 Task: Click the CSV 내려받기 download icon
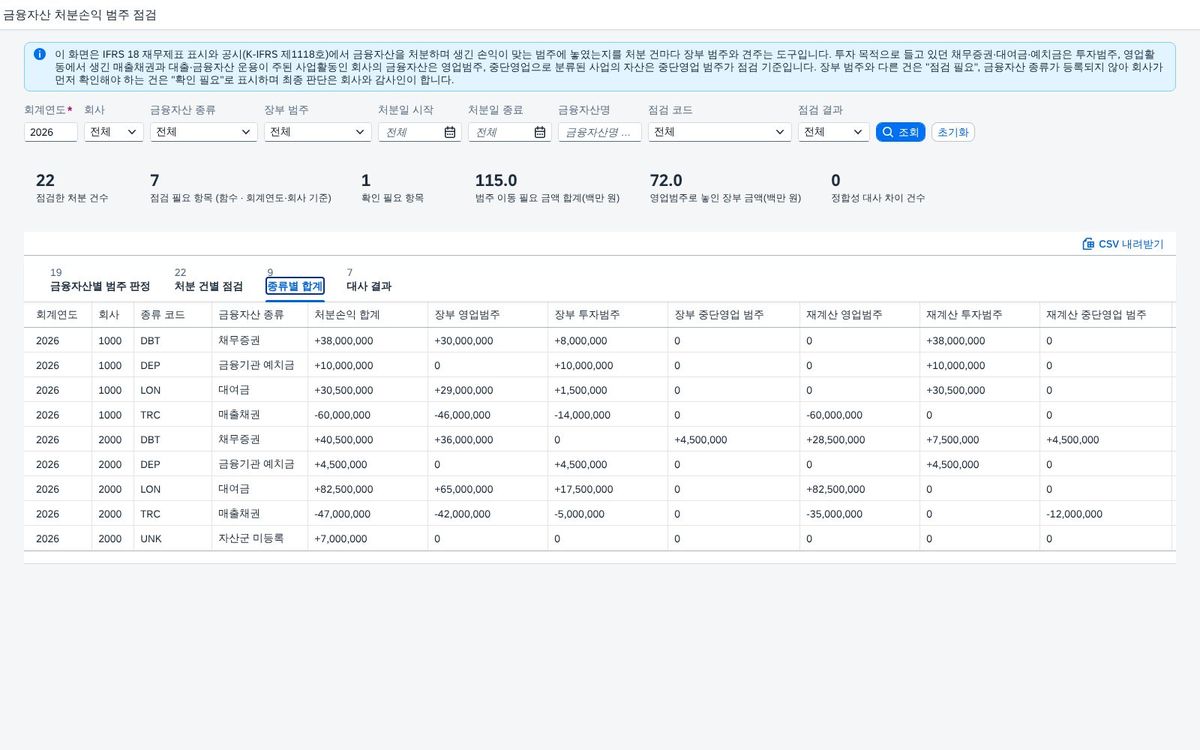pyautogui.click(x=1088, y=244)
